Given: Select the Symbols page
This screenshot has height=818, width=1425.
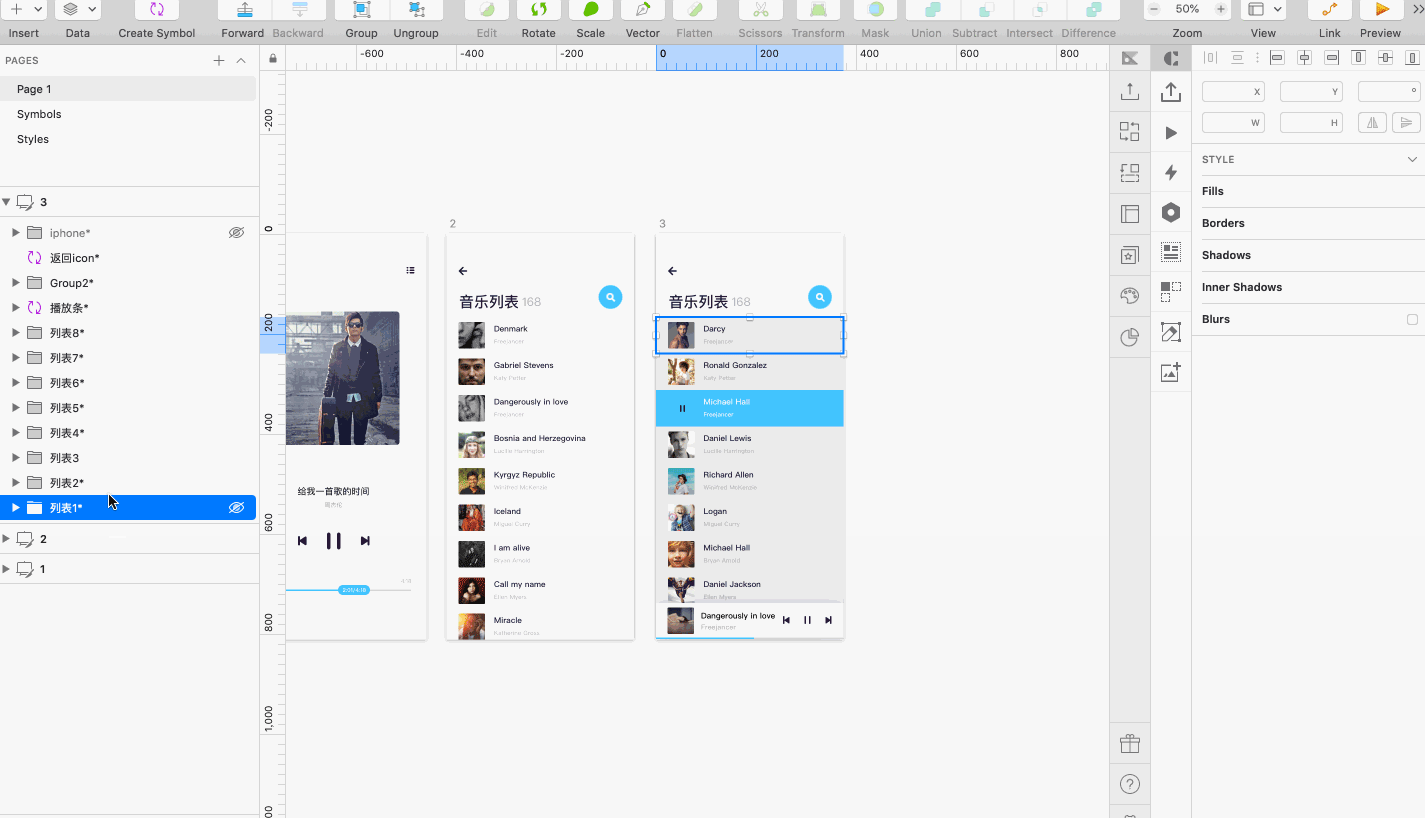Looking at the screenshot, I should click(39, 114).
